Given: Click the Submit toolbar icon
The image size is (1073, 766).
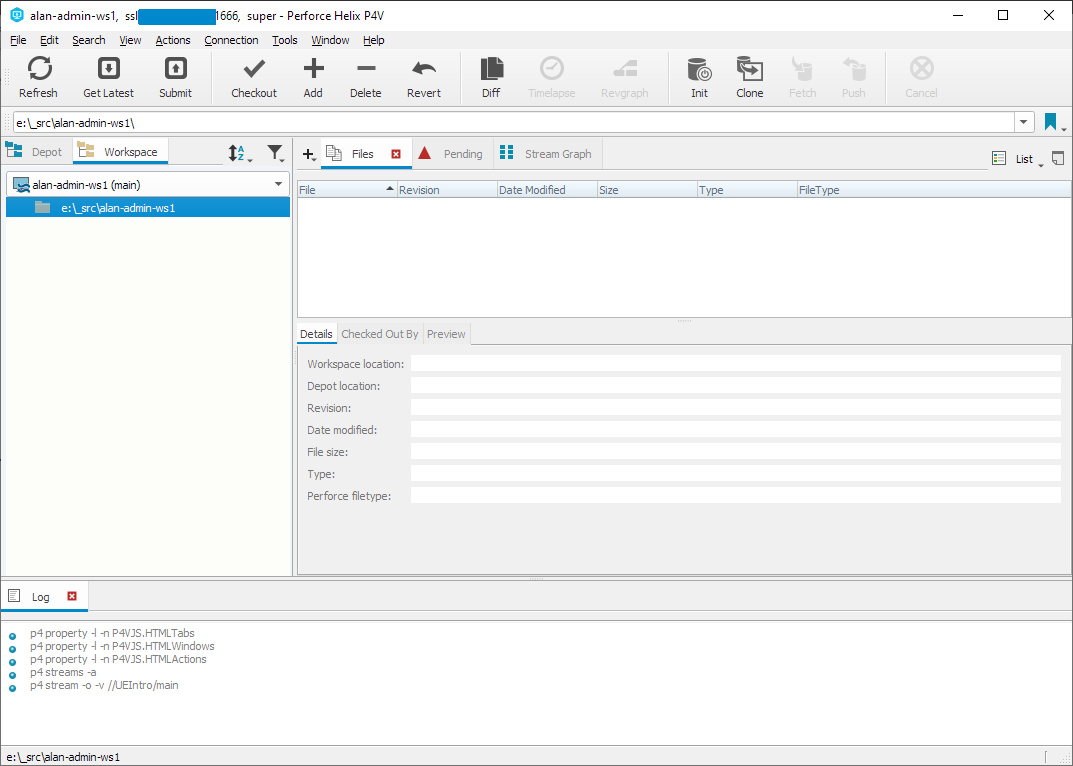Looking at the screenshot, I should (x=175, y=68).
